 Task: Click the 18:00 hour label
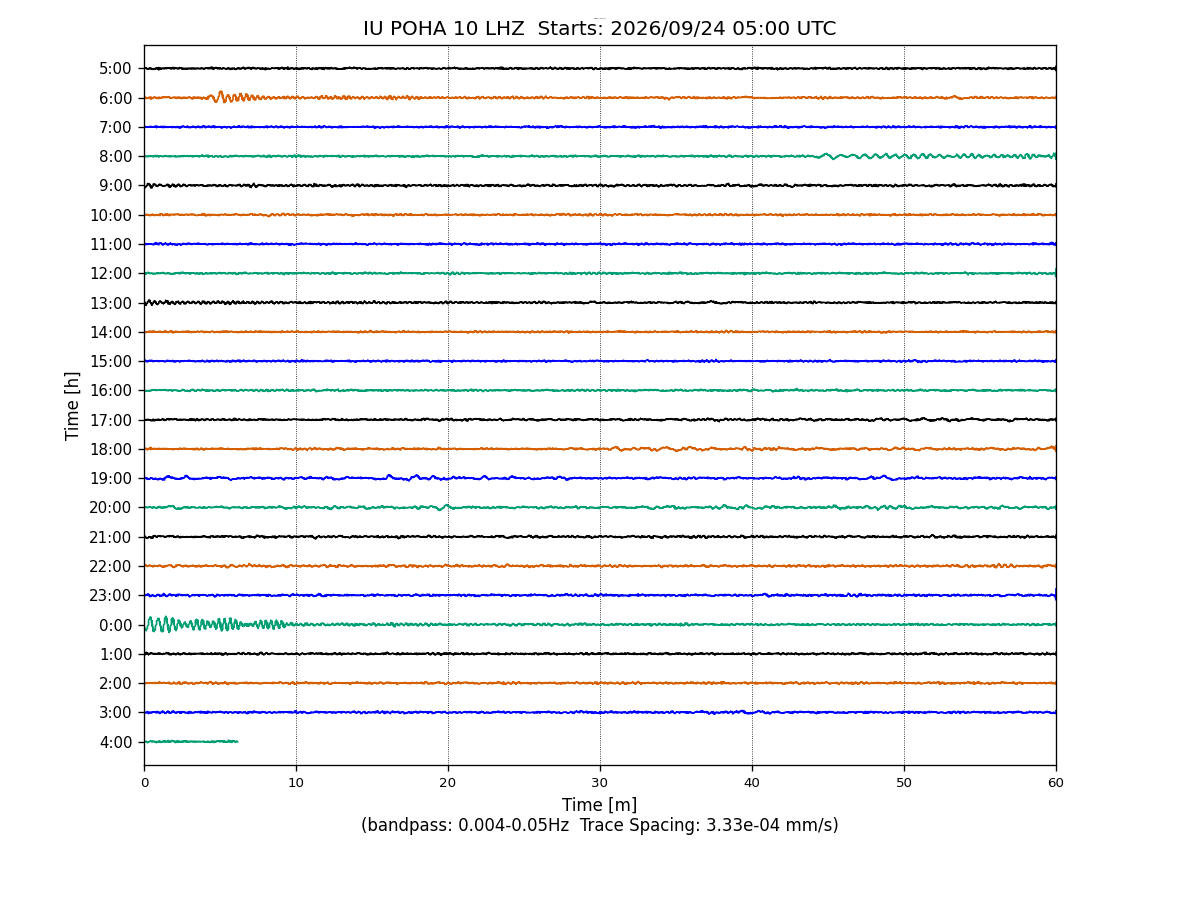click(111, 449)
